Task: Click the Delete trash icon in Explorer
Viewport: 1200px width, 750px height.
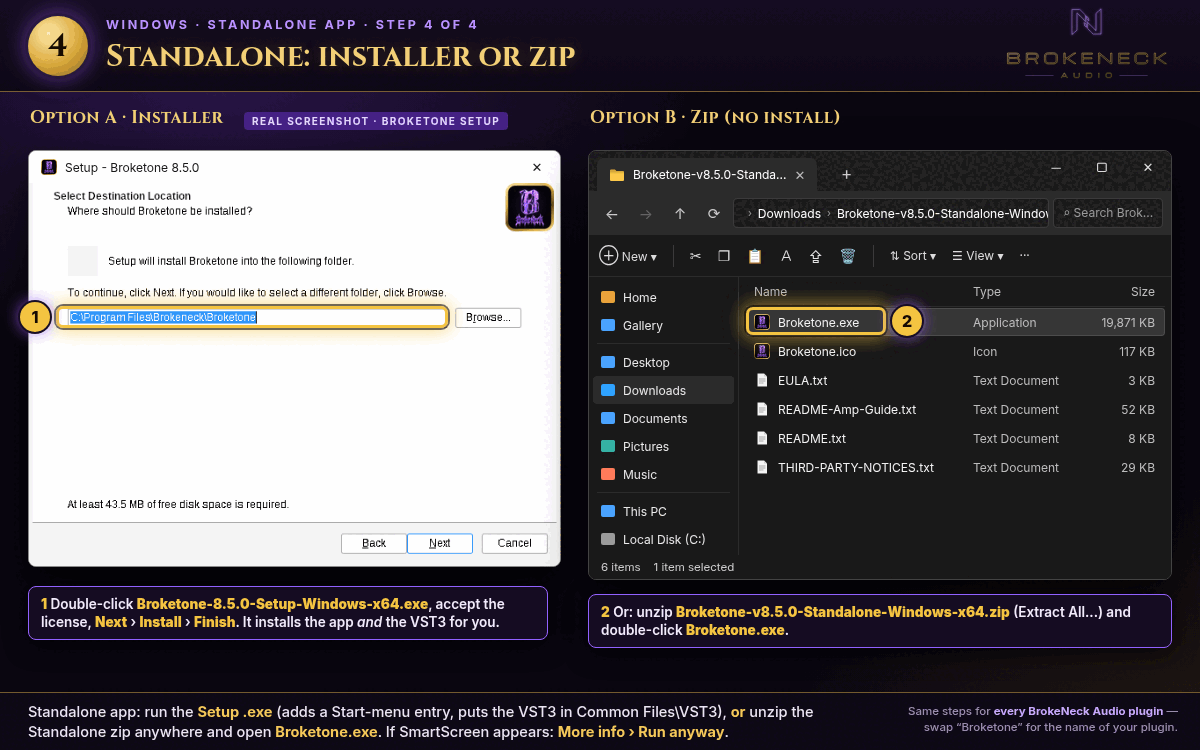Action: 847,256
